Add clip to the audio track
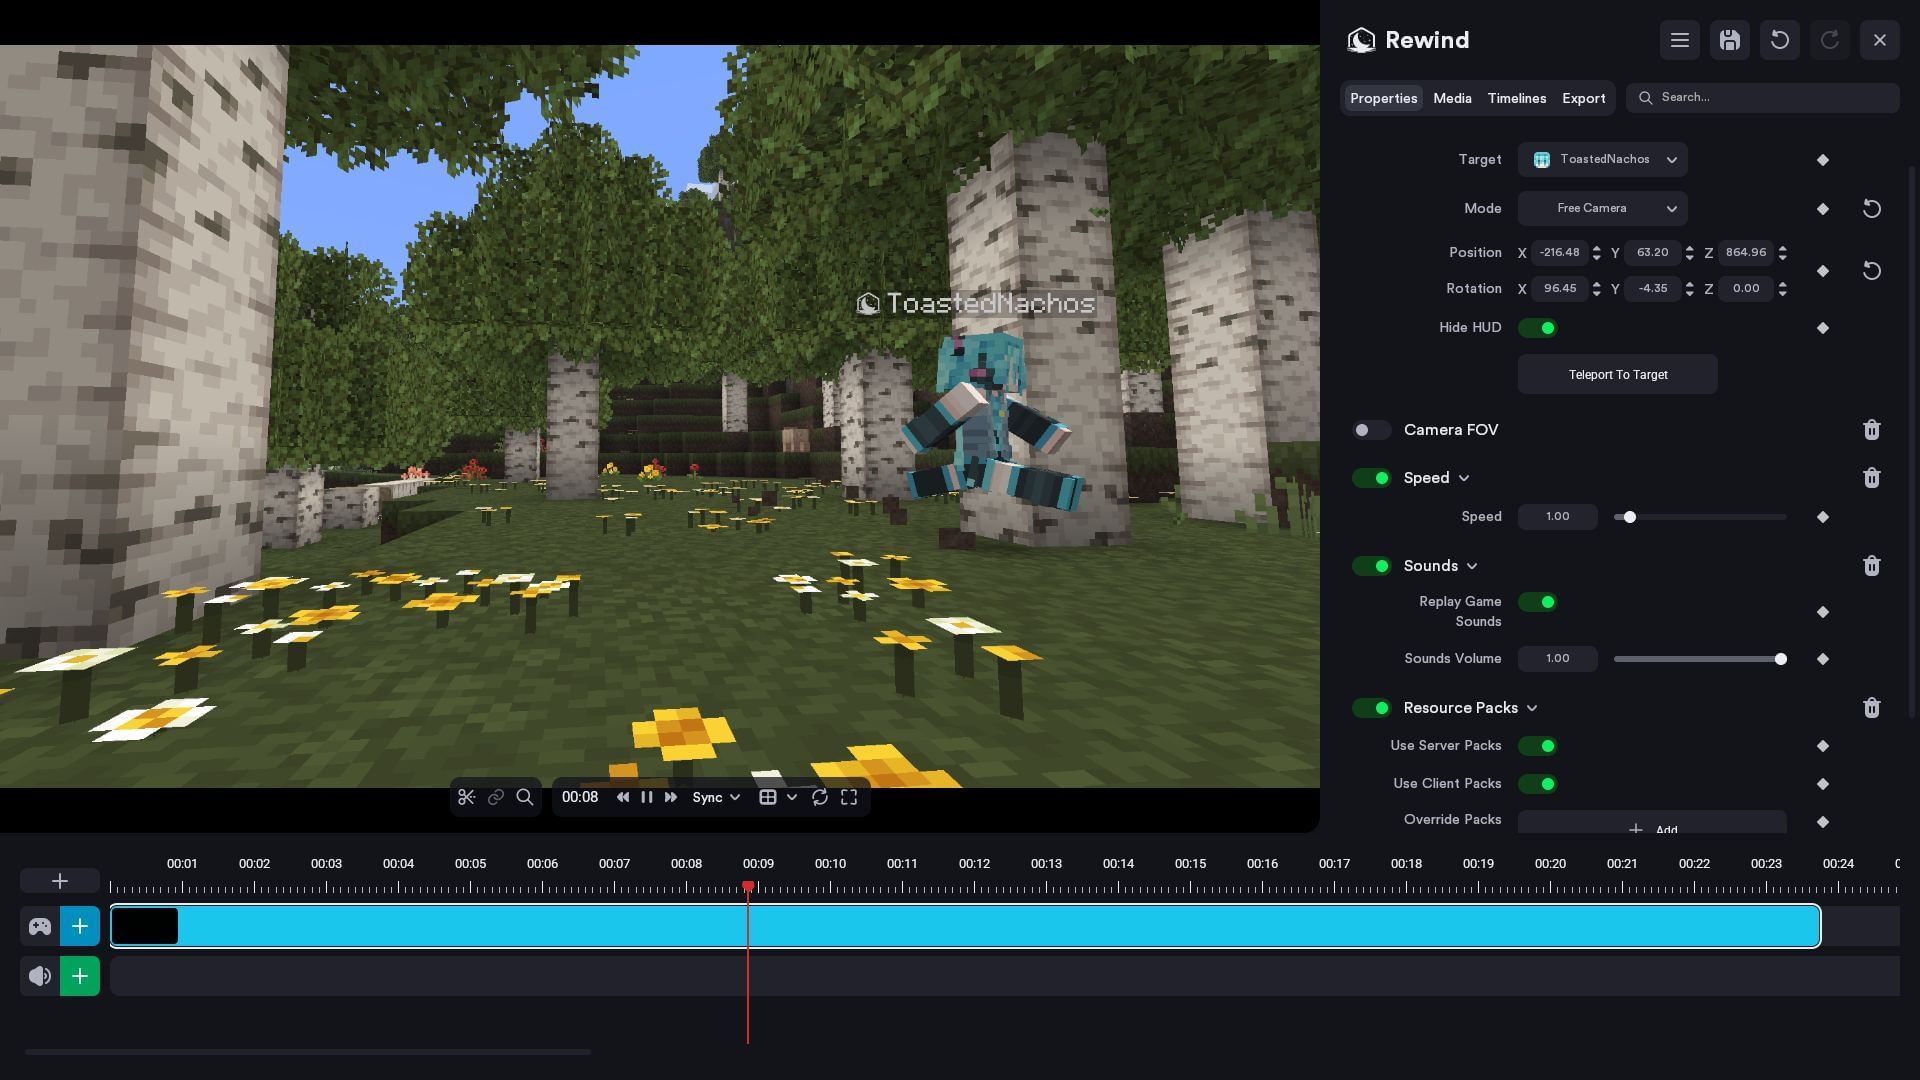Image resolution: width=1920 pixels, height=1080 pixels. (x=80, y=976)
